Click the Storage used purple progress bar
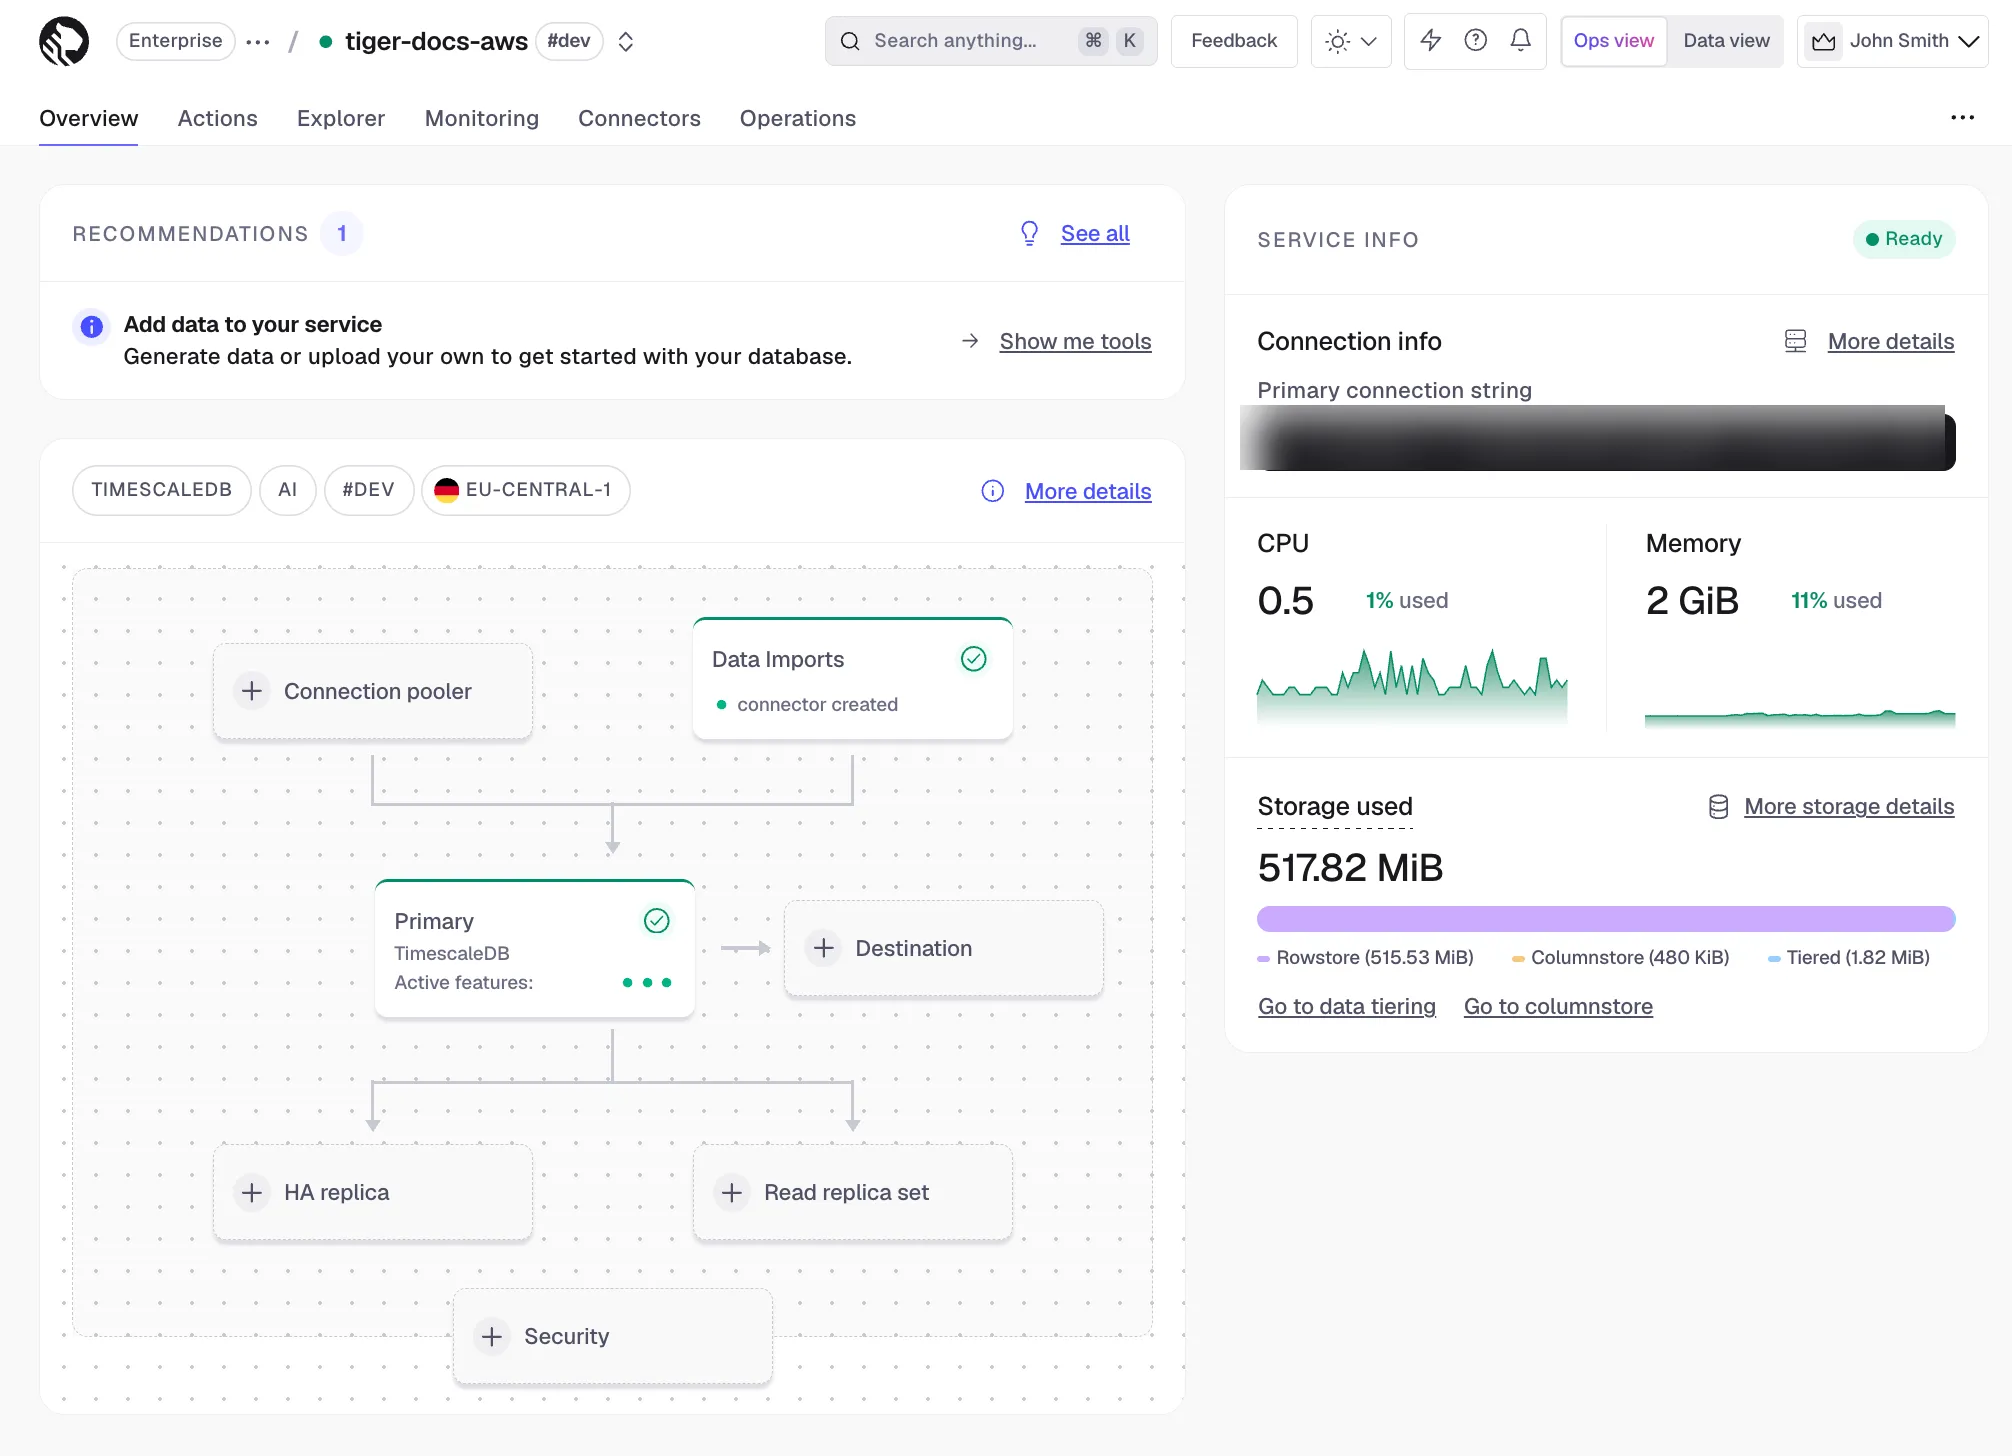This screenshot has height=1456, width=2012. (x=1606, y=919)
